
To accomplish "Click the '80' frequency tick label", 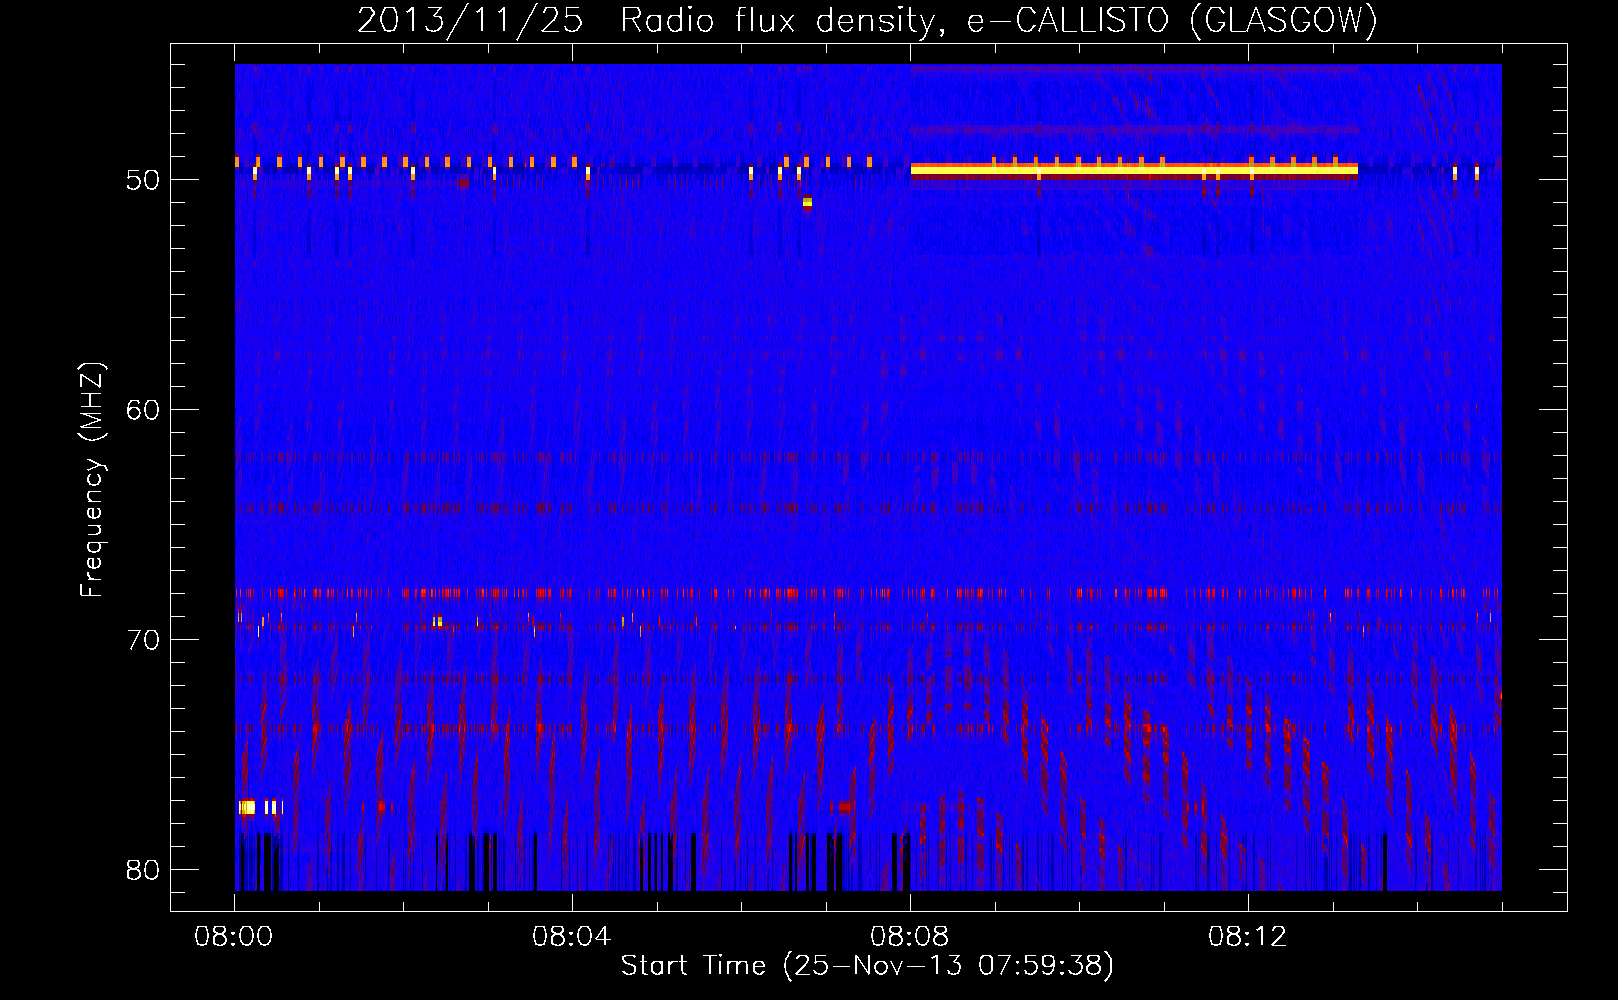I will tap(143, 870).
